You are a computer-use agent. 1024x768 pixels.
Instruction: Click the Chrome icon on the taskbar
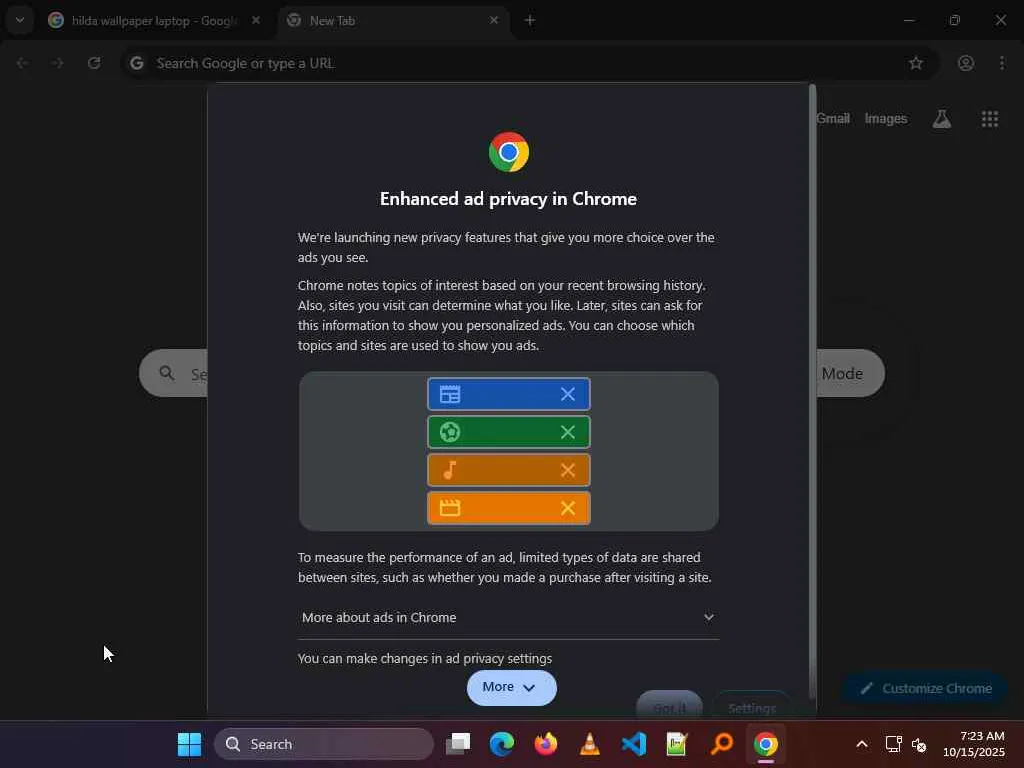765,744
